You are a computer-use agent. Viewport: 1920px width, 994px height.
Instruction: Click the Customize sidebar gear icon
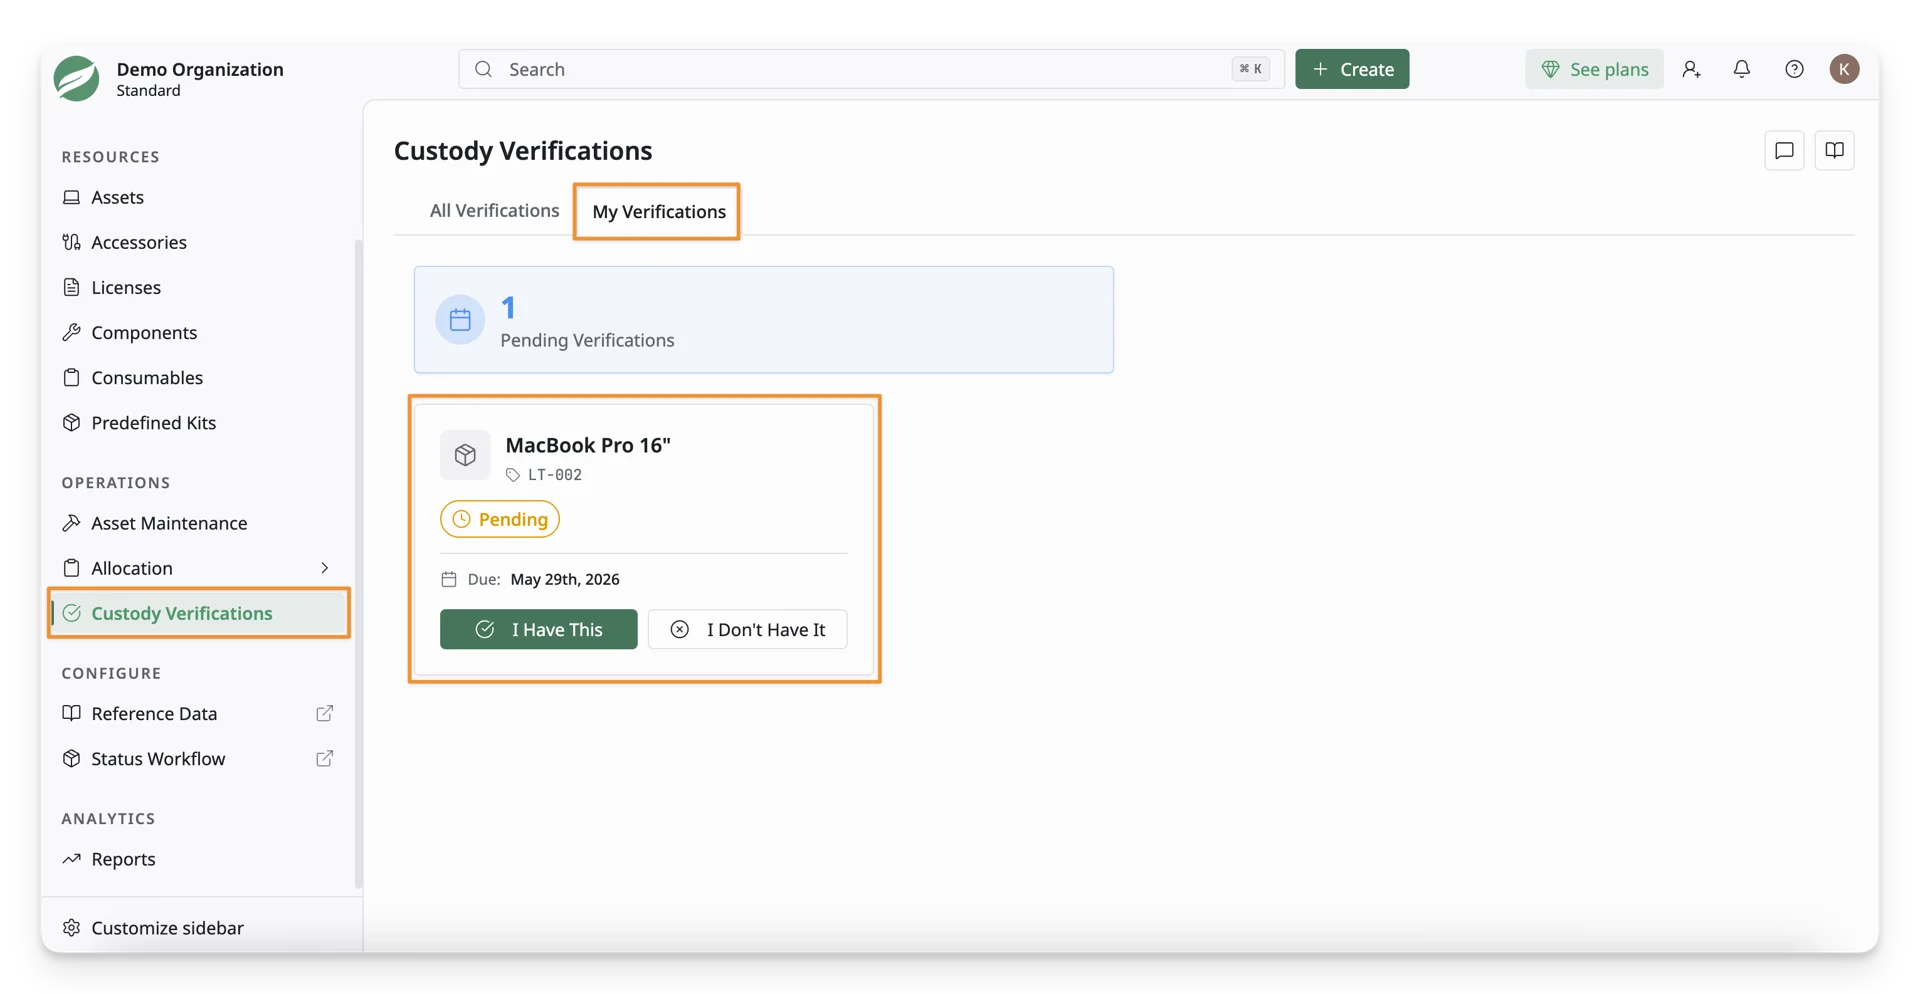[x=71, y=928]
